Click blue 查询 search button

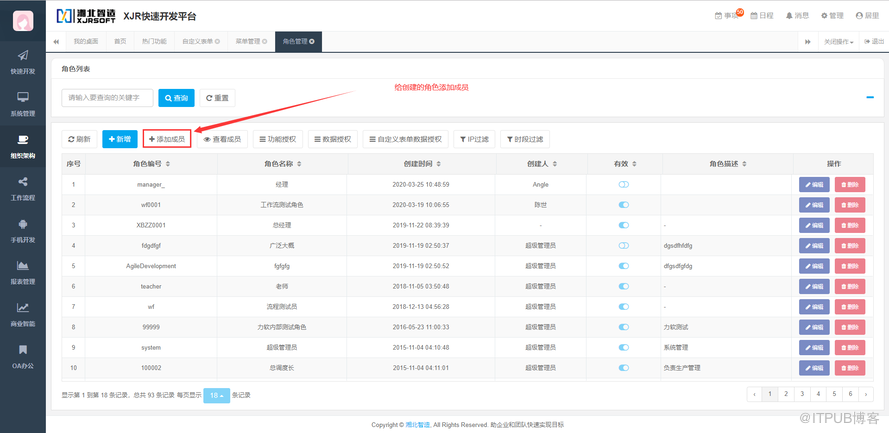(176, 98)
